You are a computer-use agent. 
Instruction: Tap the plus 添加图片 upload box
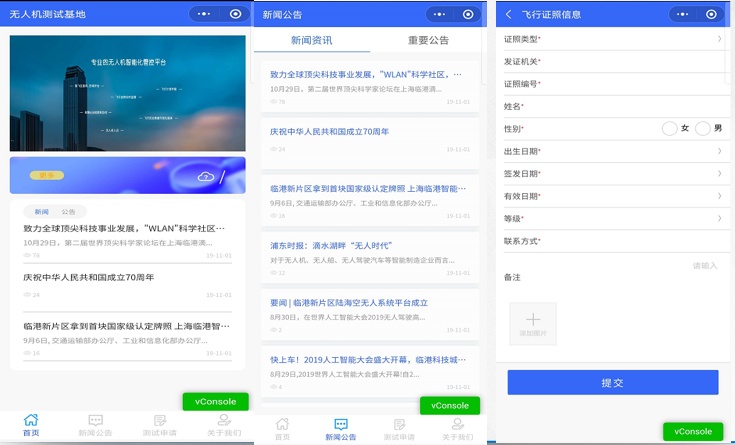pos(533,324)
